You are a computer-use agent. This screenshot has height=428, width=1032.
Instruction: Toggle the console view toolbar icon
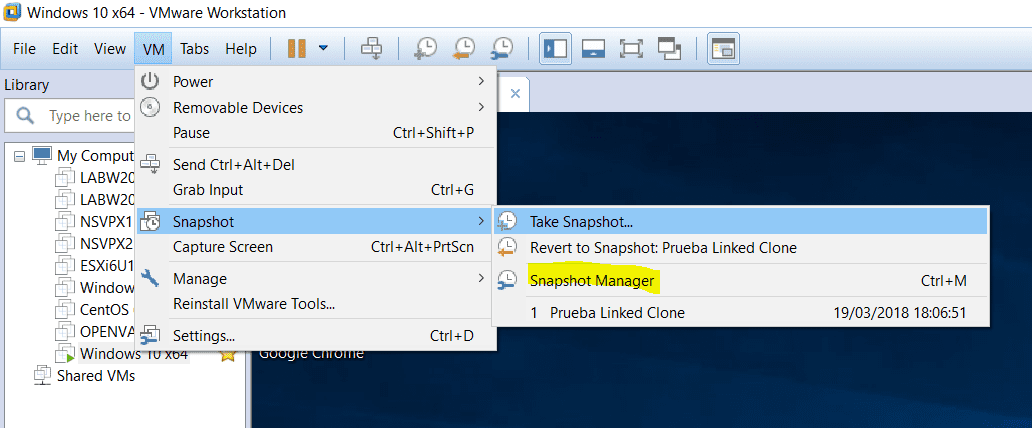pos(722,48)
